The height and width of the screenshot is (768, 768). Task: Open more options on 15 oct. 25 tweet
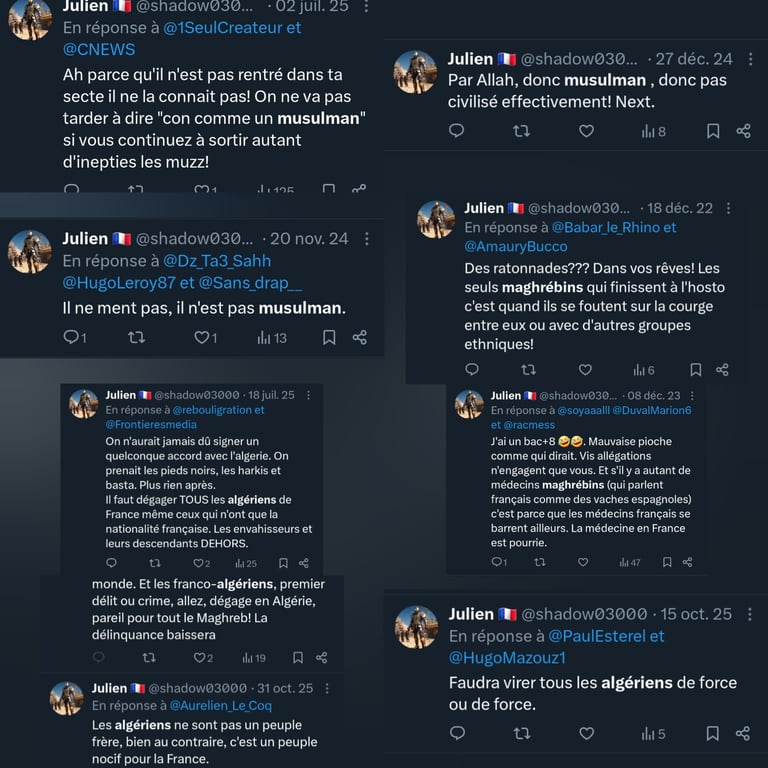click(x=750, y=614)
